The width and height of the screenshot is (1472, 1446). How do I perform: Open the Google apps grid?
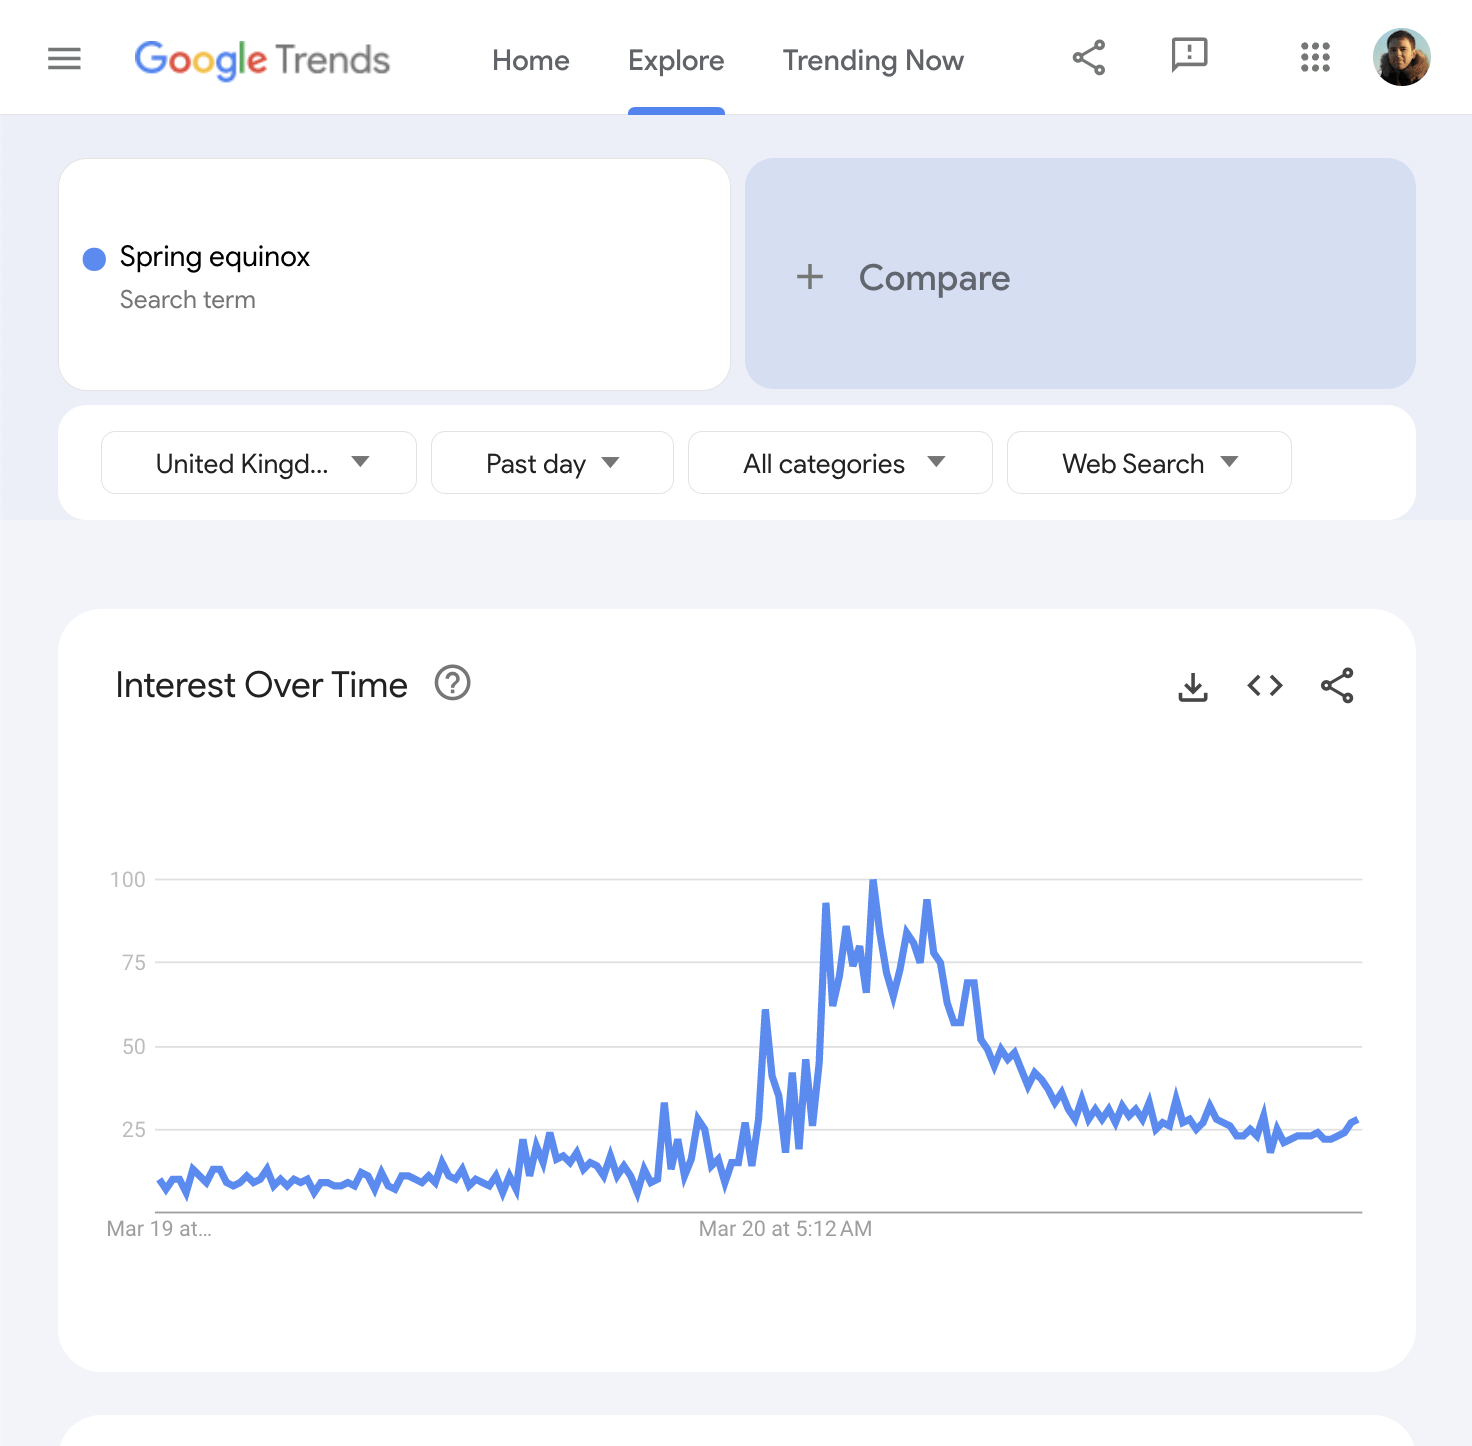tap(1315, 57)
